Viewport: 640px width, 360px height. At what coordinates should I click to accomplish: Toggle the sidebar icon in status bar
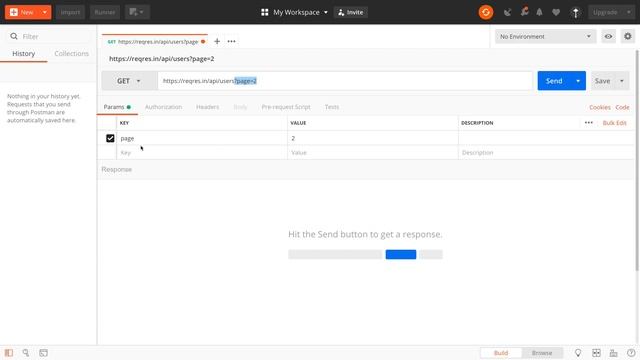click(x=9, y=353)
